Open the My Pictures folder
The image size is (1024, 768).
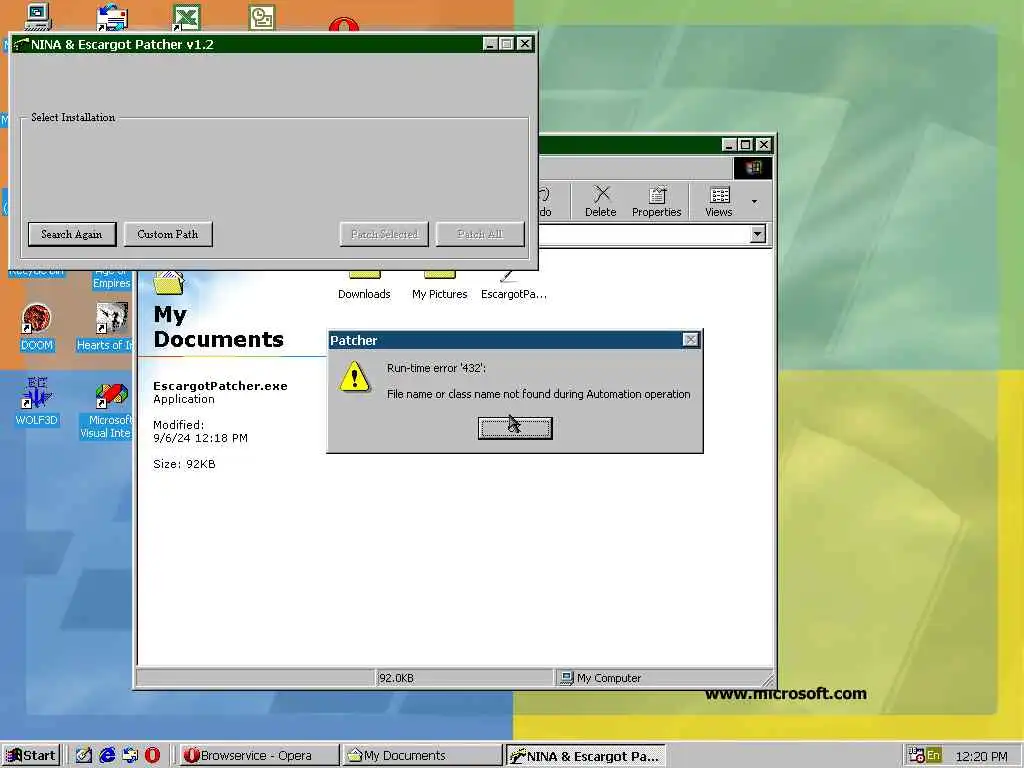coord(440,286)
